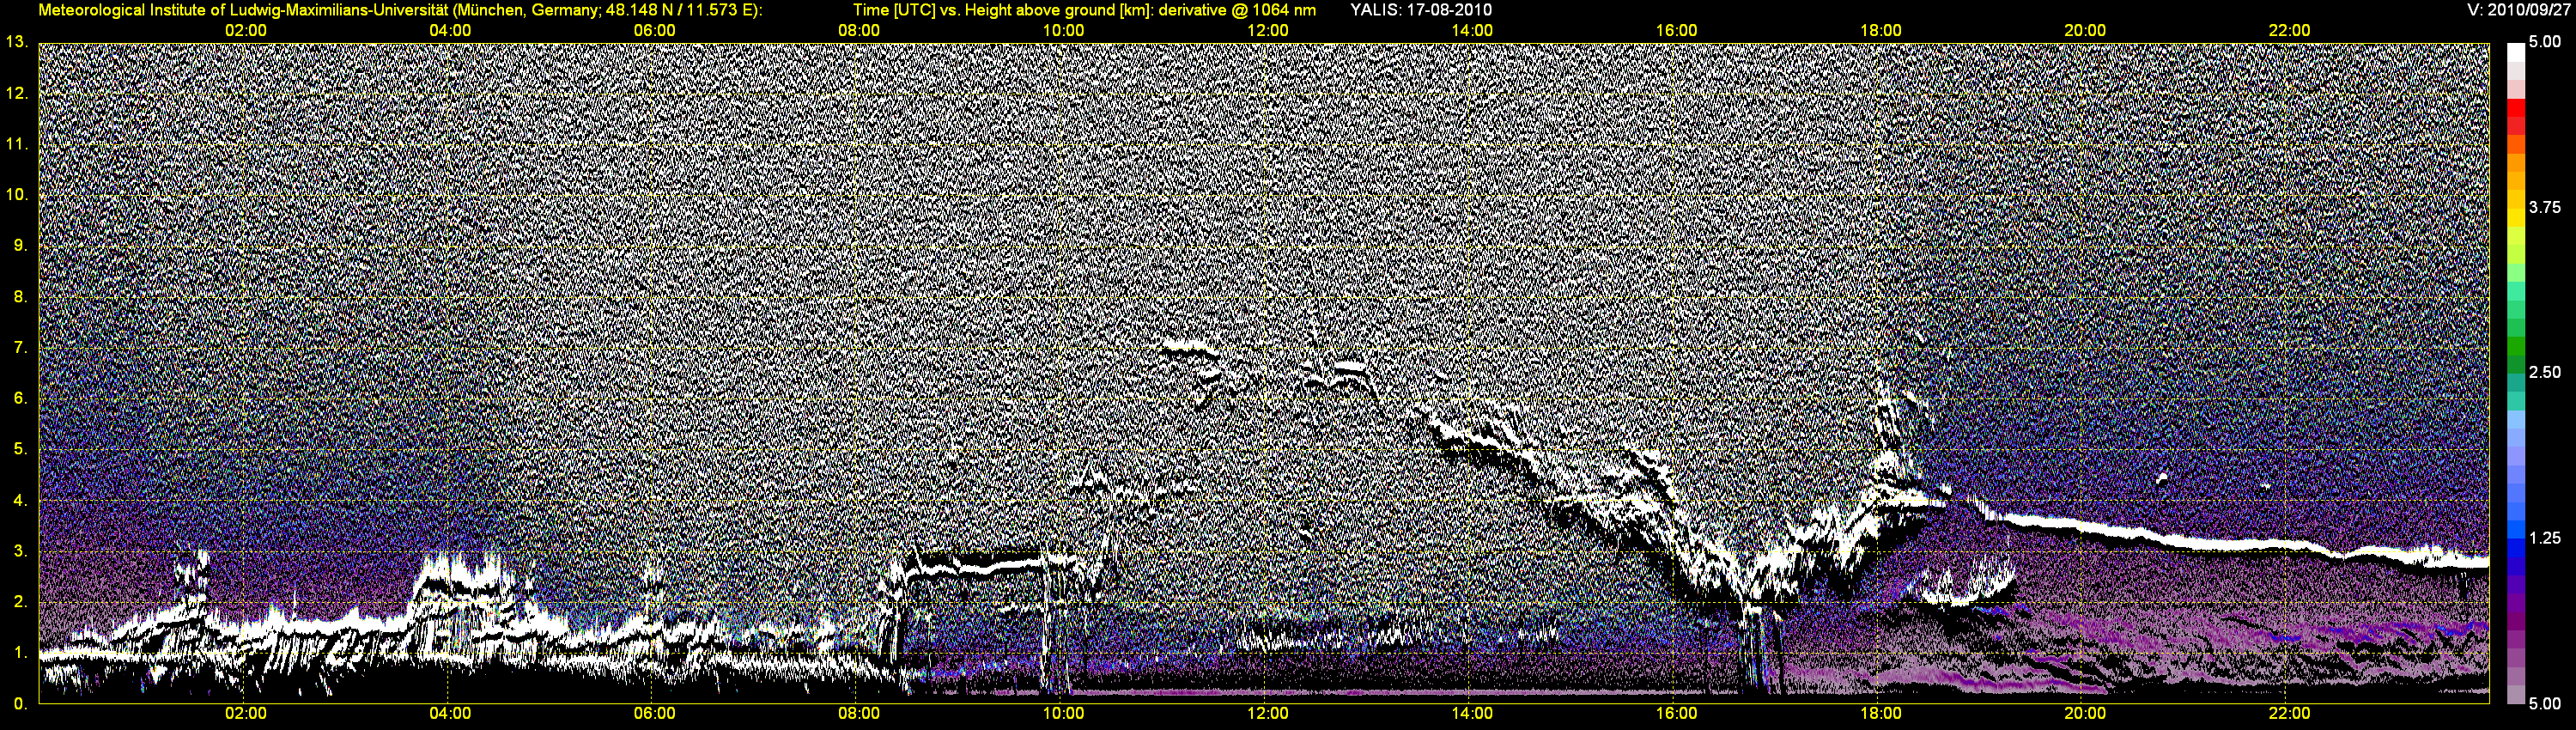
Task: Click the 06:00 label on the top time axis
Action: 654,30
